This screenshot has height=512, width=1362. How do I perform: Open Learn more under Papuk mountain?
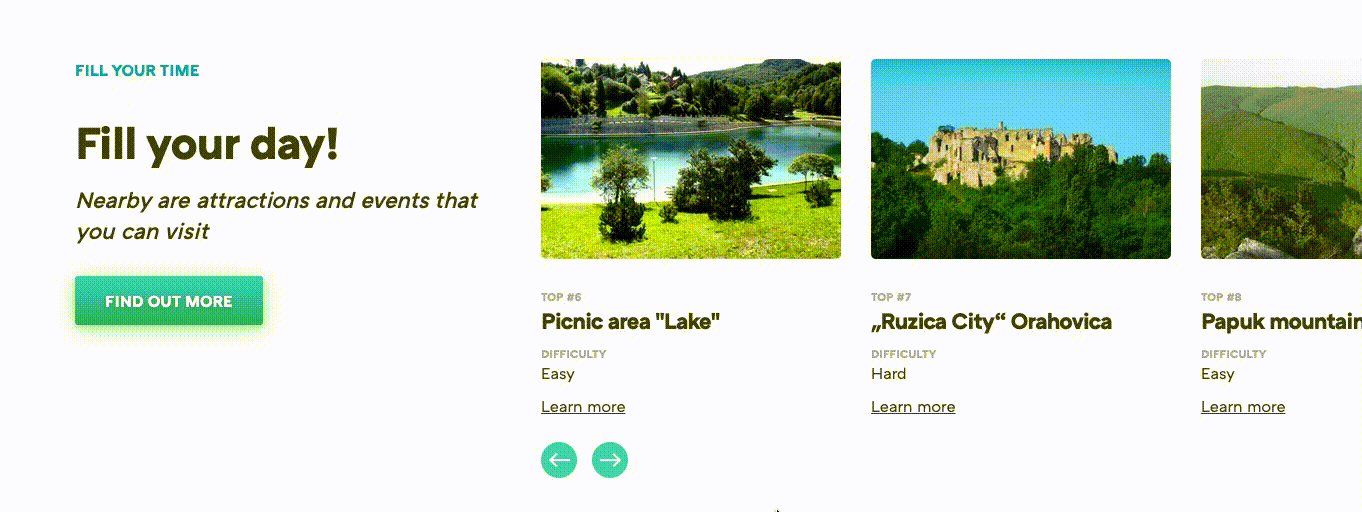[x=1243, y=407]
